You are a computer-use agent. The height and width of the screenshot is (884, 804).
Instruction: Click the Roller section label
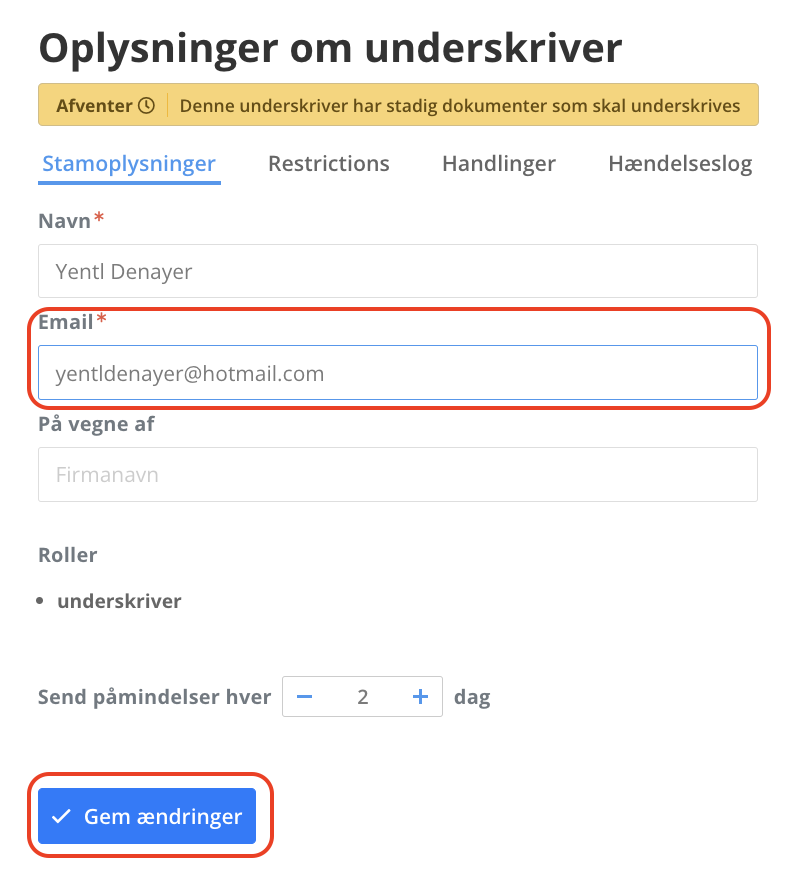(68, 555)
